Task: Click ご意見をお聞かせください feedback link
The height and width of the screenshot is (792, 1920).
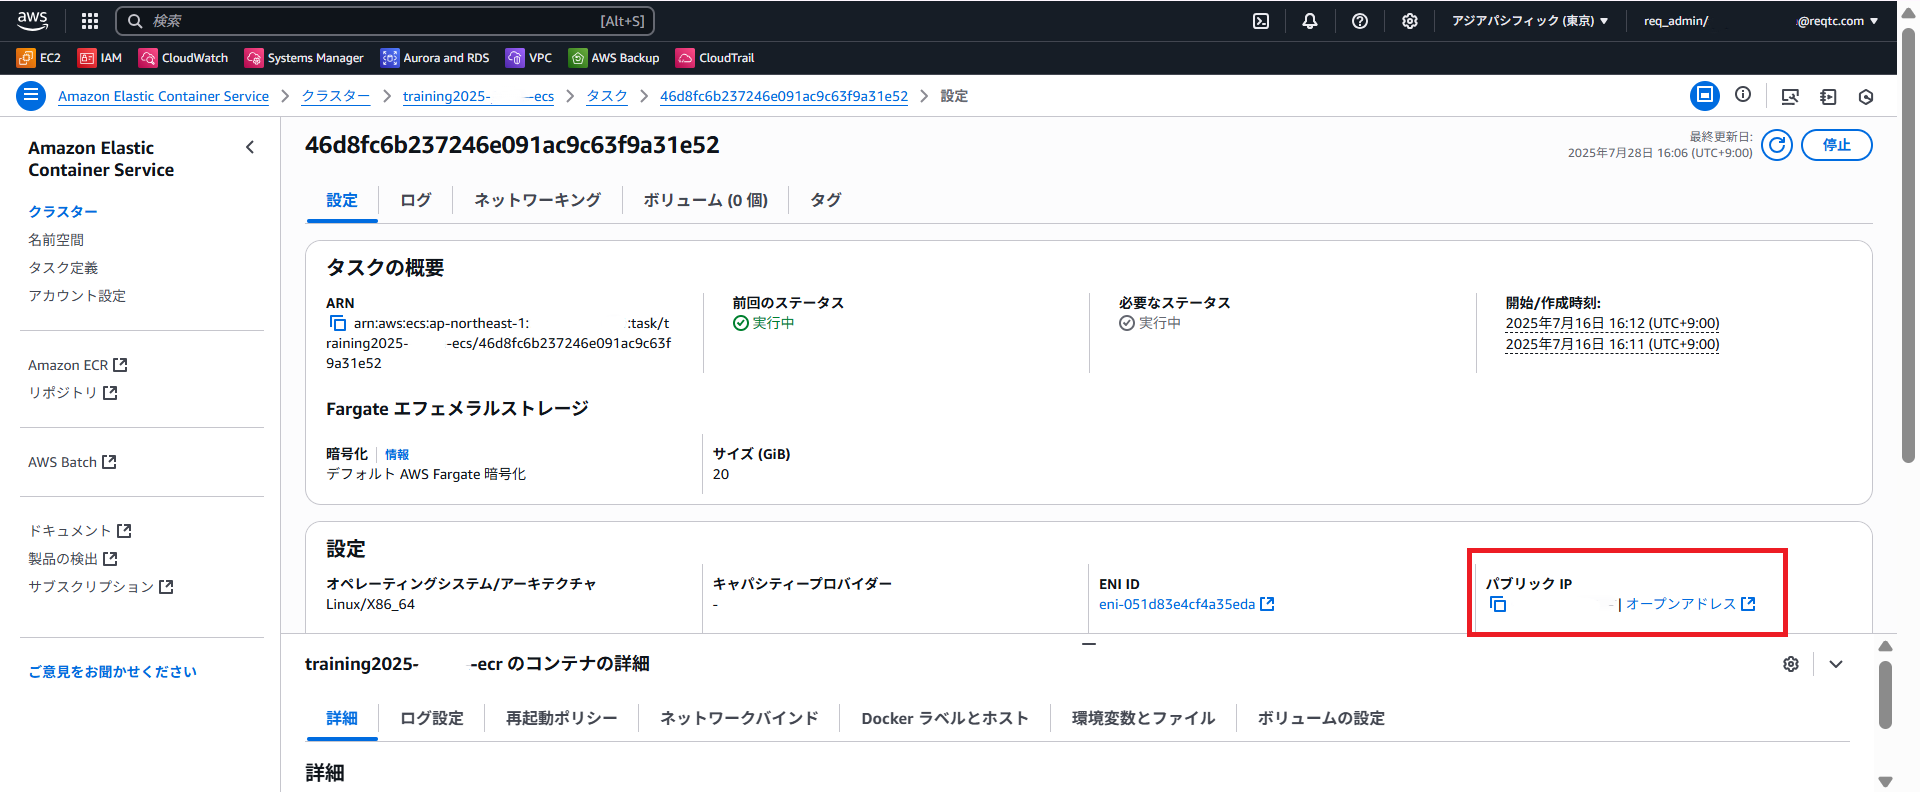Action: pos(113,672)
